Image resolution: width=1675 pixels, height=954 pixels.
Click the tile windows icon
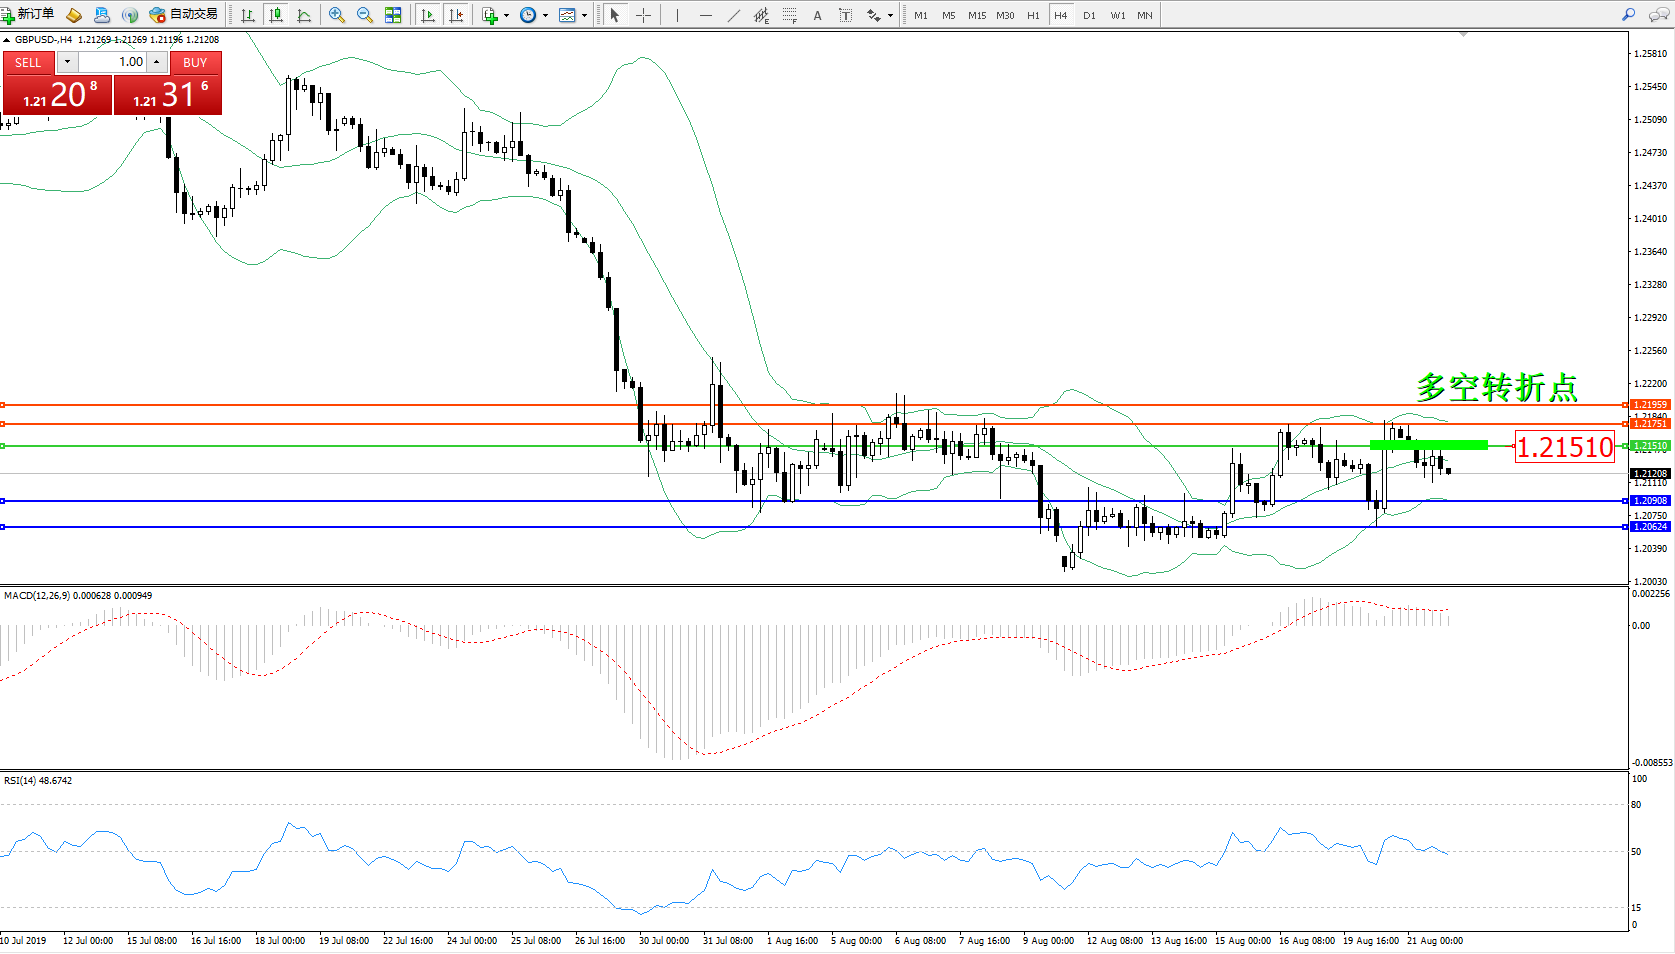393,15
